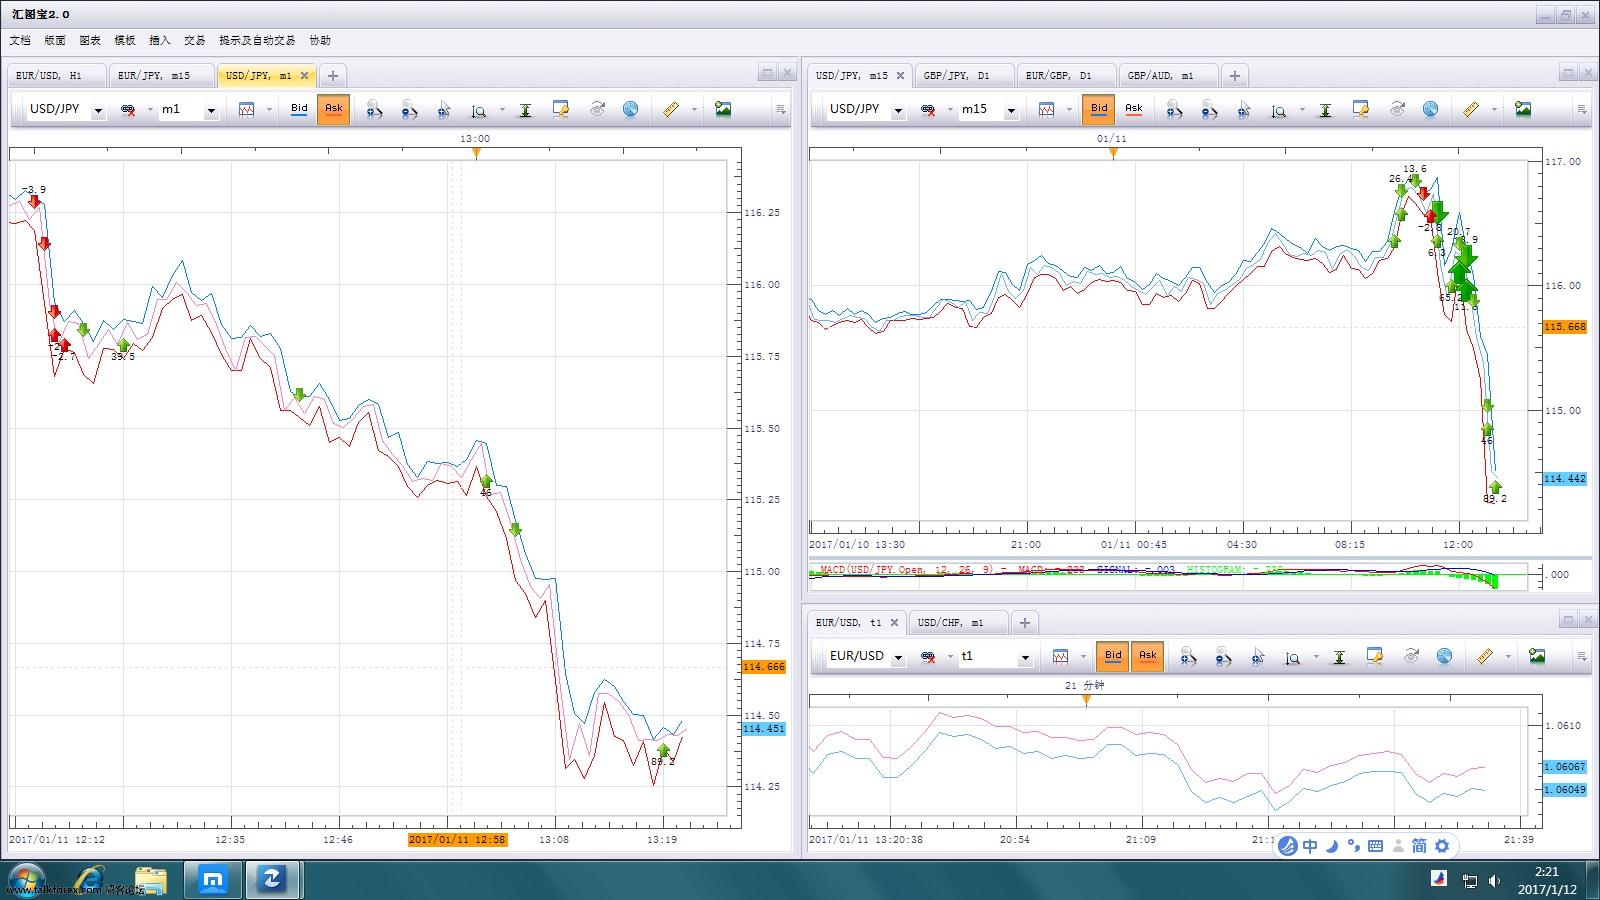This screenshot has width=1600, height=900.
Task: Zoom out on the EUR/USD t1 chart
Action: [x=1223, y=656]
